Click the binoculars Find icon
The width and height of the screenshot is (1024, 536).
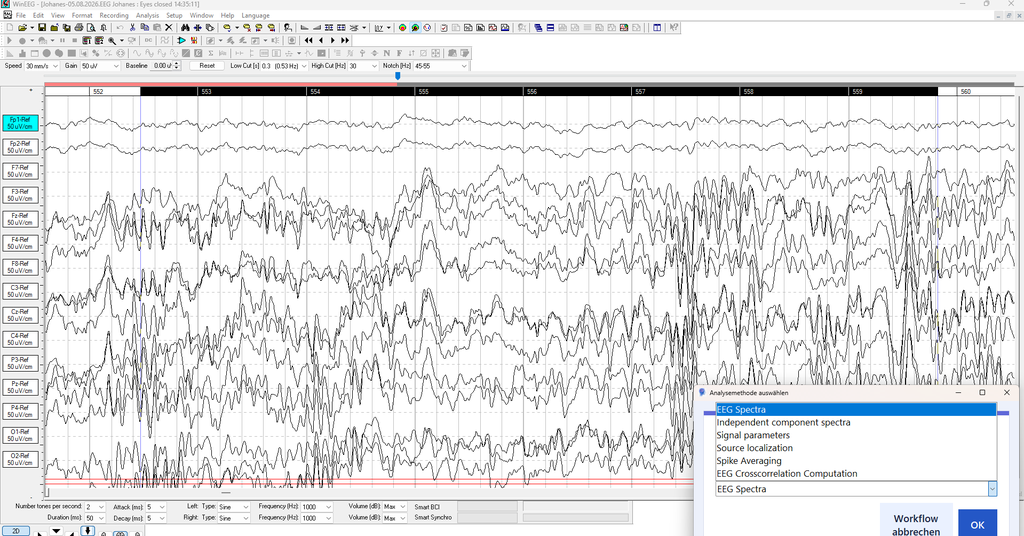185,27
